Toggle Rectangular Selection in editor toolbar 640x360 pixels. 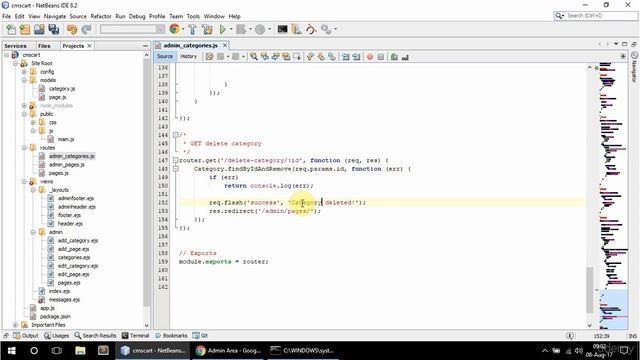click(297, 57)
